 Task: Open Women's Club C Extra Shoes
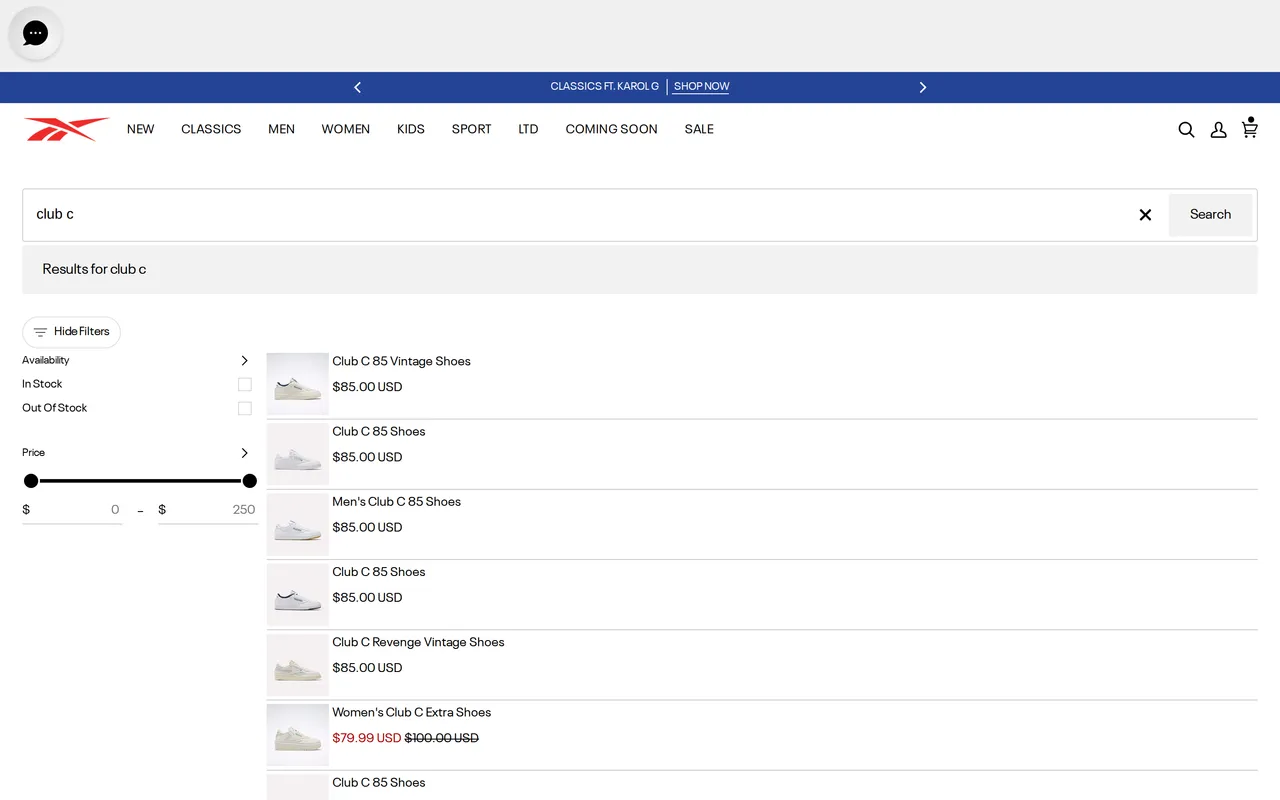(x=411, y=713)
